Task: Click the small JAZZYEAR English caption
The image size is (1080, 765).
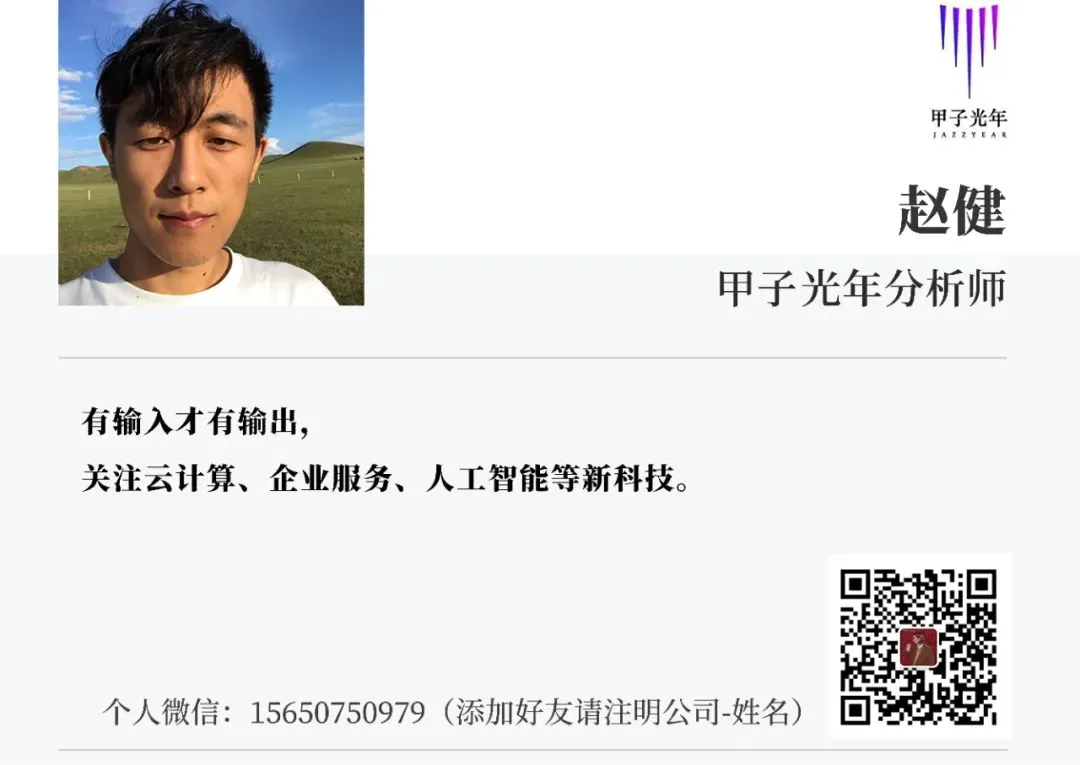Action: [969, 135]
